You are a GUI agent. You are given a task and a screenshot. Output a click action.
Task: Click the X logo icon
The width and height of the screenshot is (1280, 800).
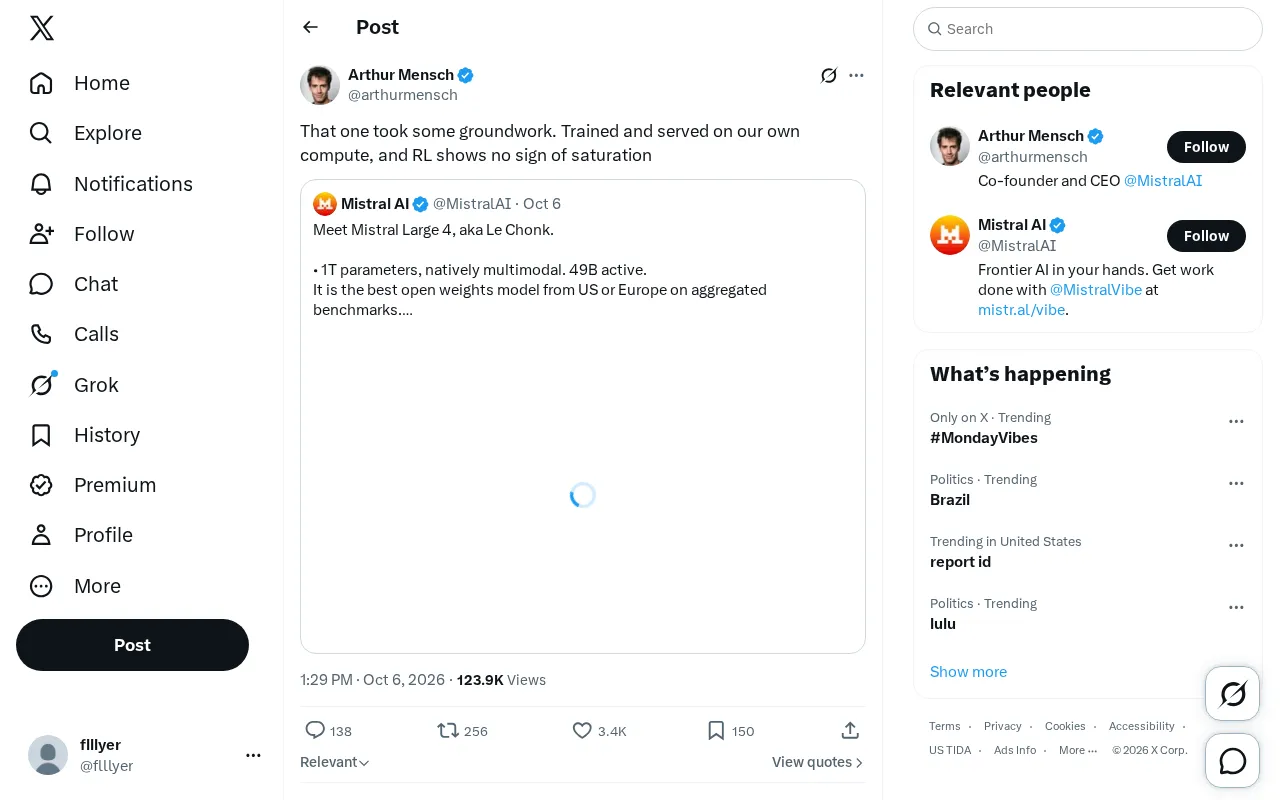coord(42,28)
